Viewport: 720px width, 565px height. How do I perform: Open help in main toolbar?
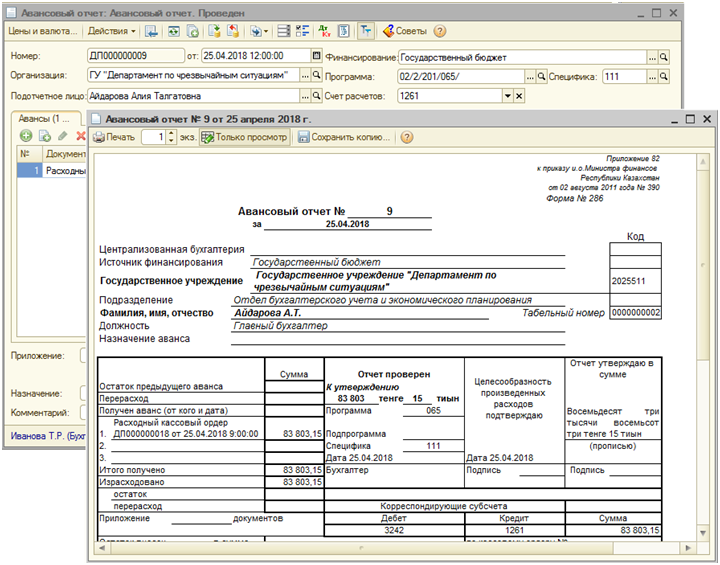[439, 31]
